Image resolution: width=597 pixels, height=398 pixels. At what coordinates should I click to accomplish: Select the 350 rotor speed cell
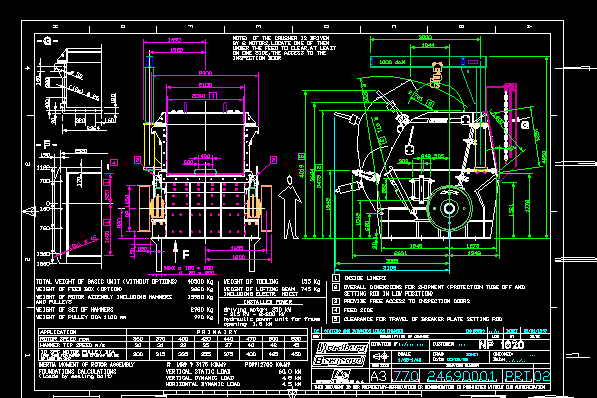[x=138, y=339]
